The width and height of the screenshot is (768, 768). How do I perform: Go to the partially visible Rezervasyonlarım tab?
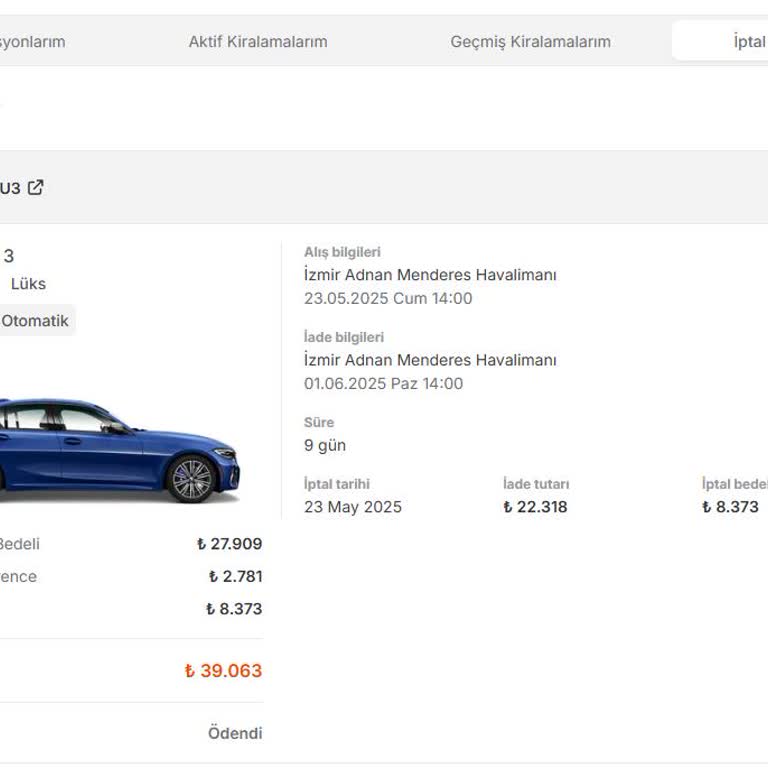[x=32, y=42]
